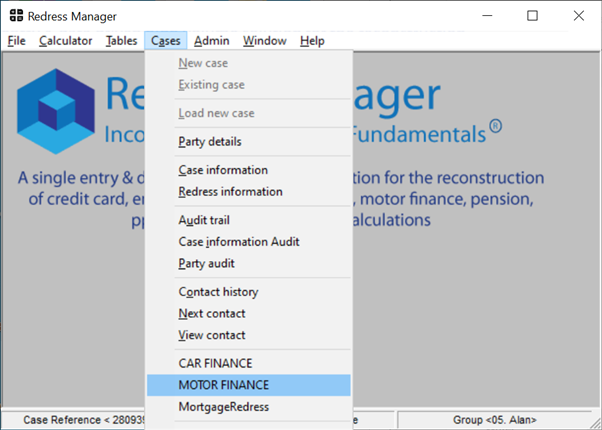Image resolution: width=602 pixels, height=430 pixels.
Task: Close the Redress Manager window
Action: (x=579, y=16)
